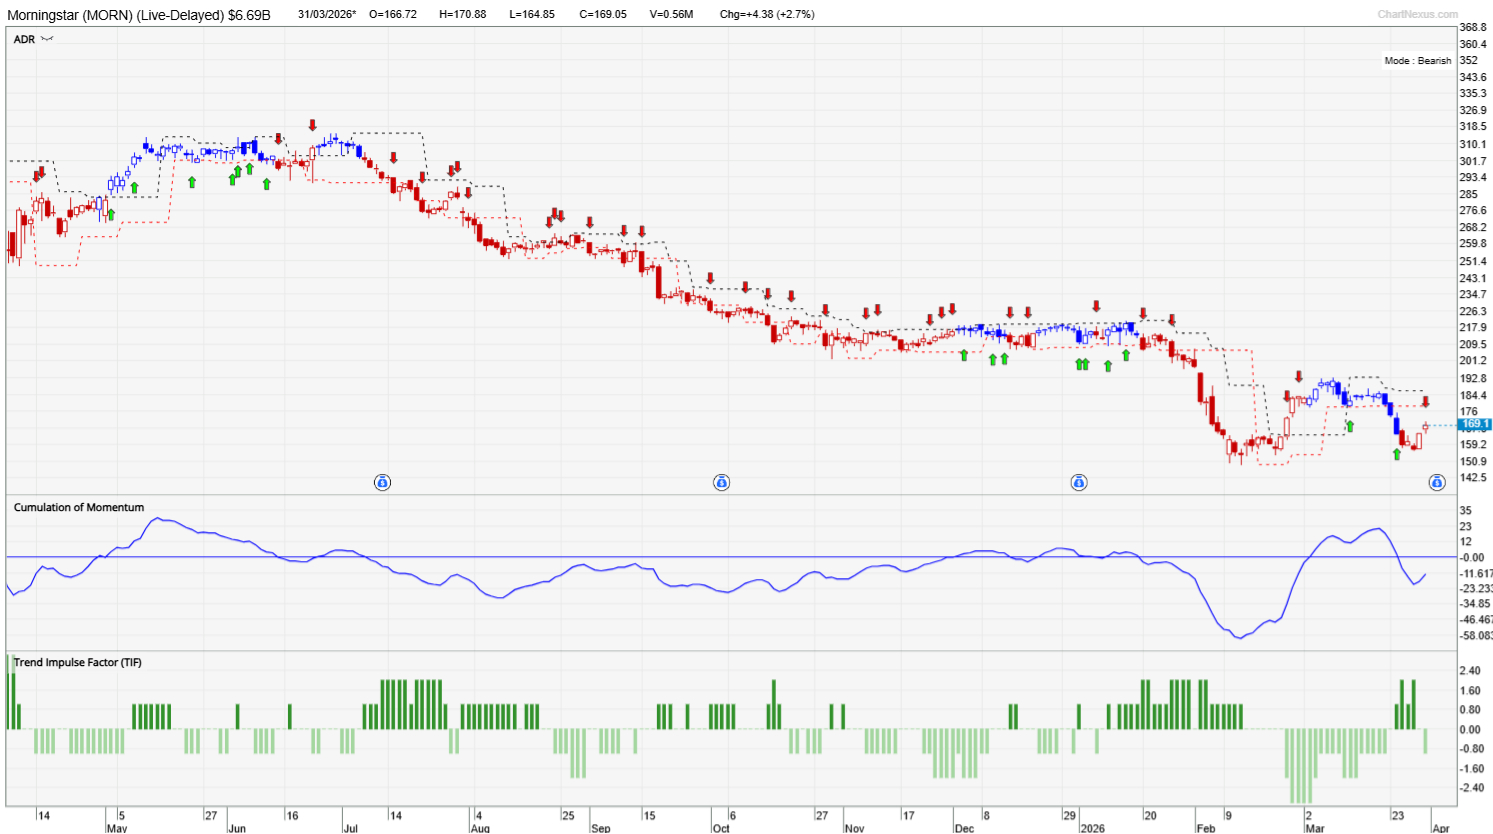The width and height of the screenshot is (1493, 834).
Task: Open the dividend marker icon near July
Action: (x=382, y=483)
